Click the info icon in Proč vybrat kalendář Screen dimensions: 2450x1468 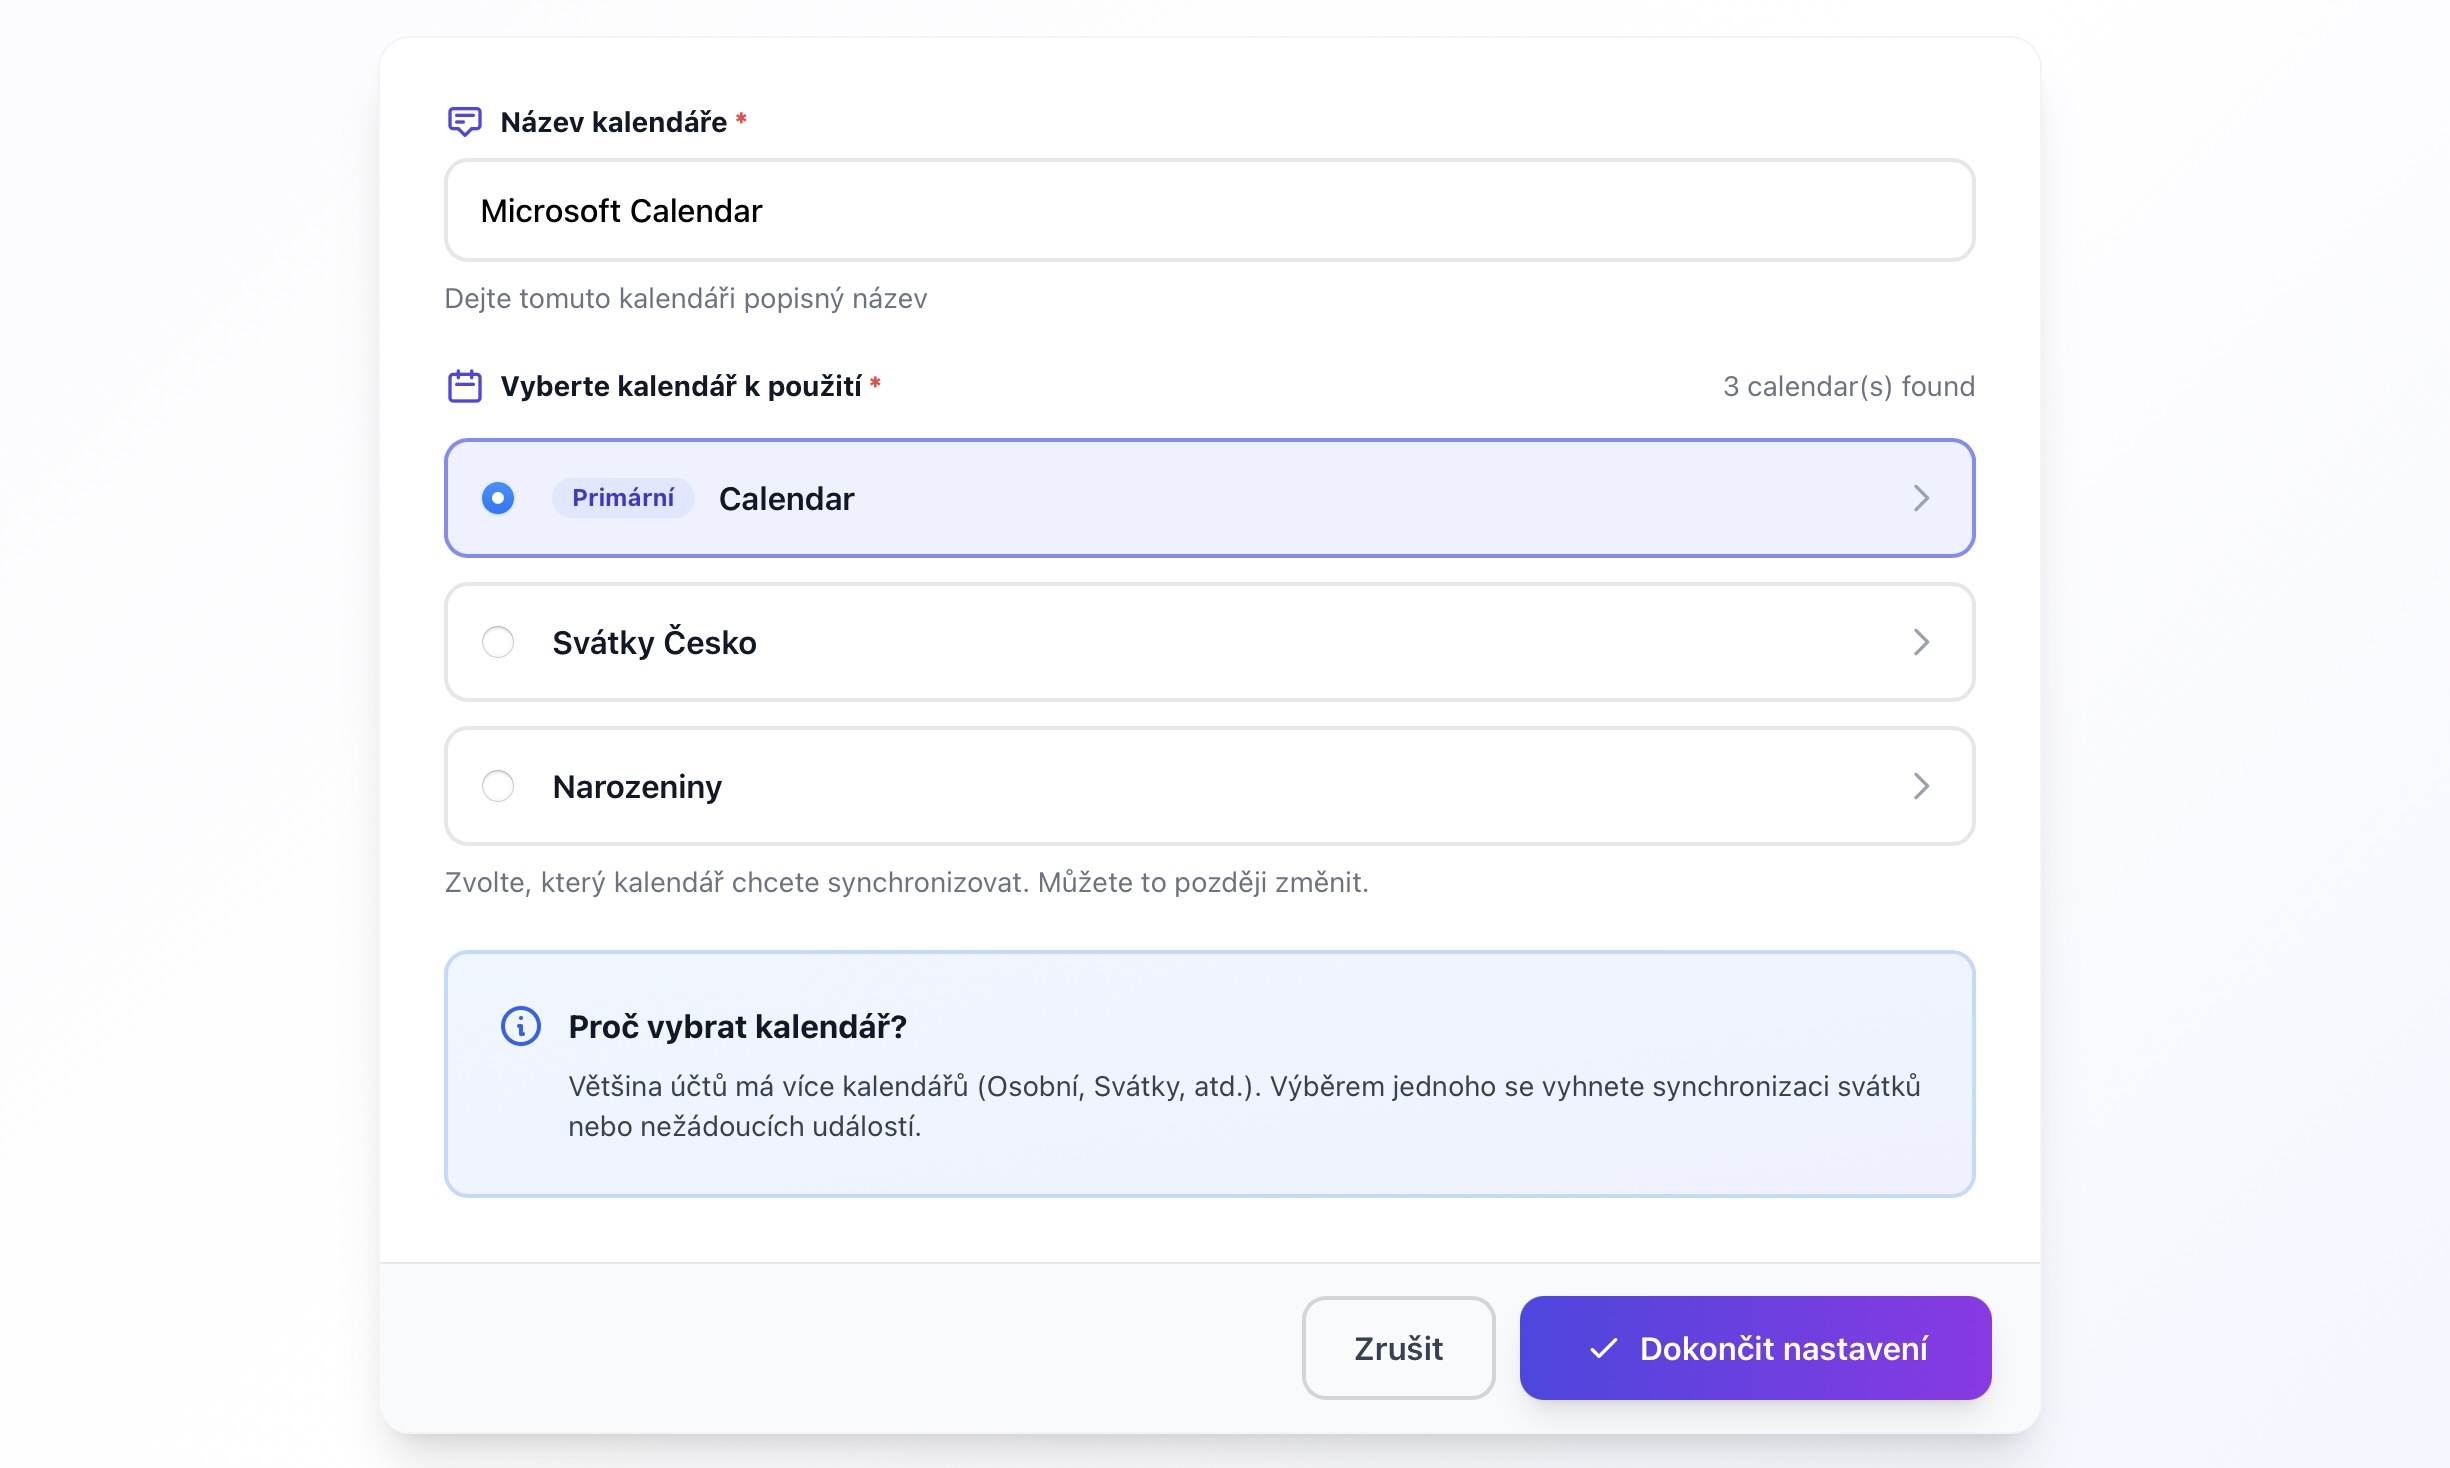click(x=520, y=1026)
